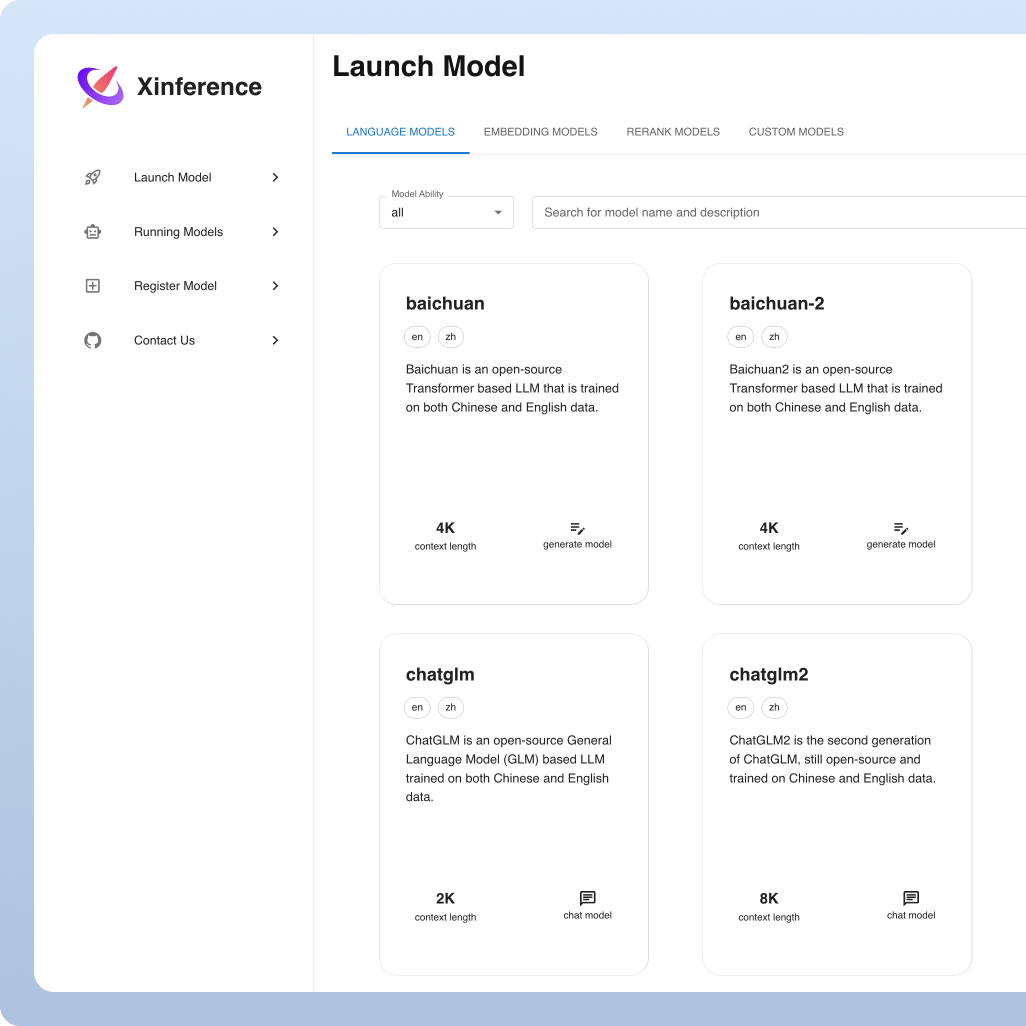Open the Model Ability dropdown

[x=446, y=213]
